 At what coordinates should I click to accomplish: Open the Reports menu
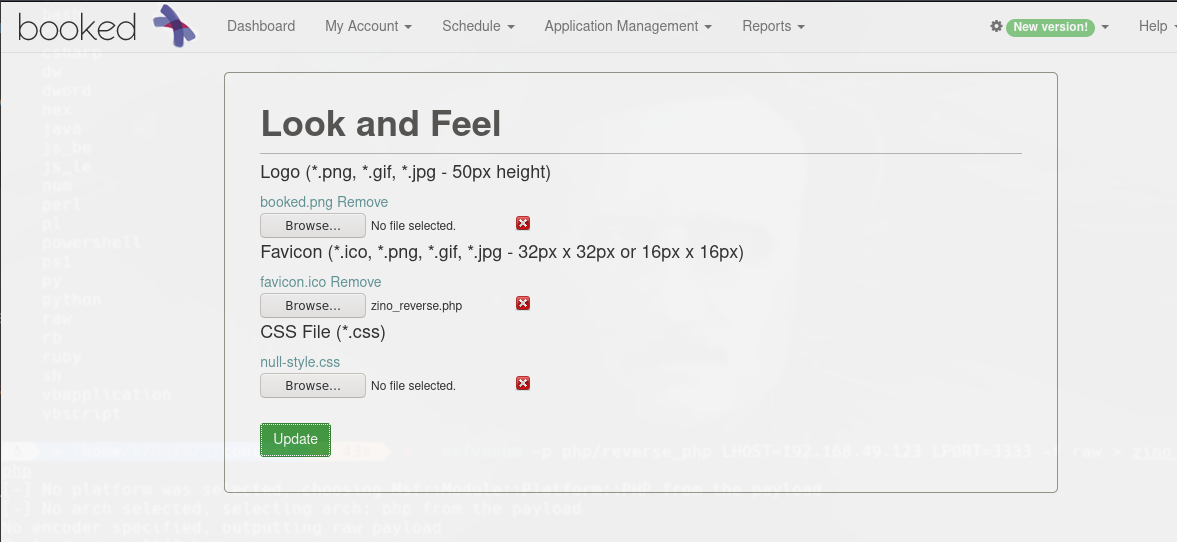click(x=773, y=26)
